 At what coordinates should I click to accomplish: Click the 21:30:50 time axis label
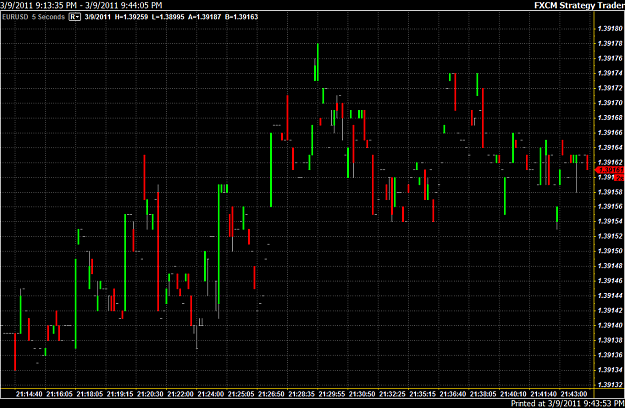click(x=362, y=394)
